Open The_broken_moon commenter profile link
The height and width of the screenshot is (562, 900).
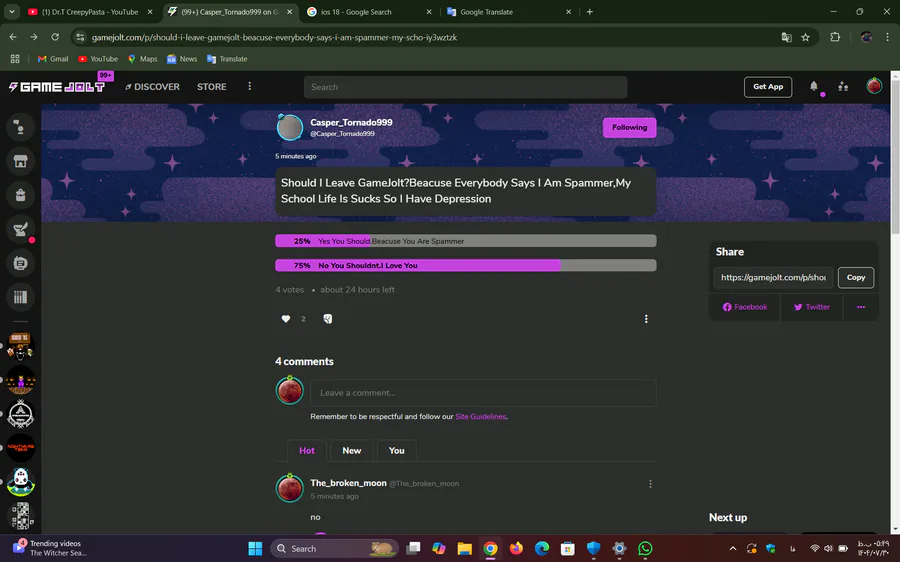tap(348, 483)
